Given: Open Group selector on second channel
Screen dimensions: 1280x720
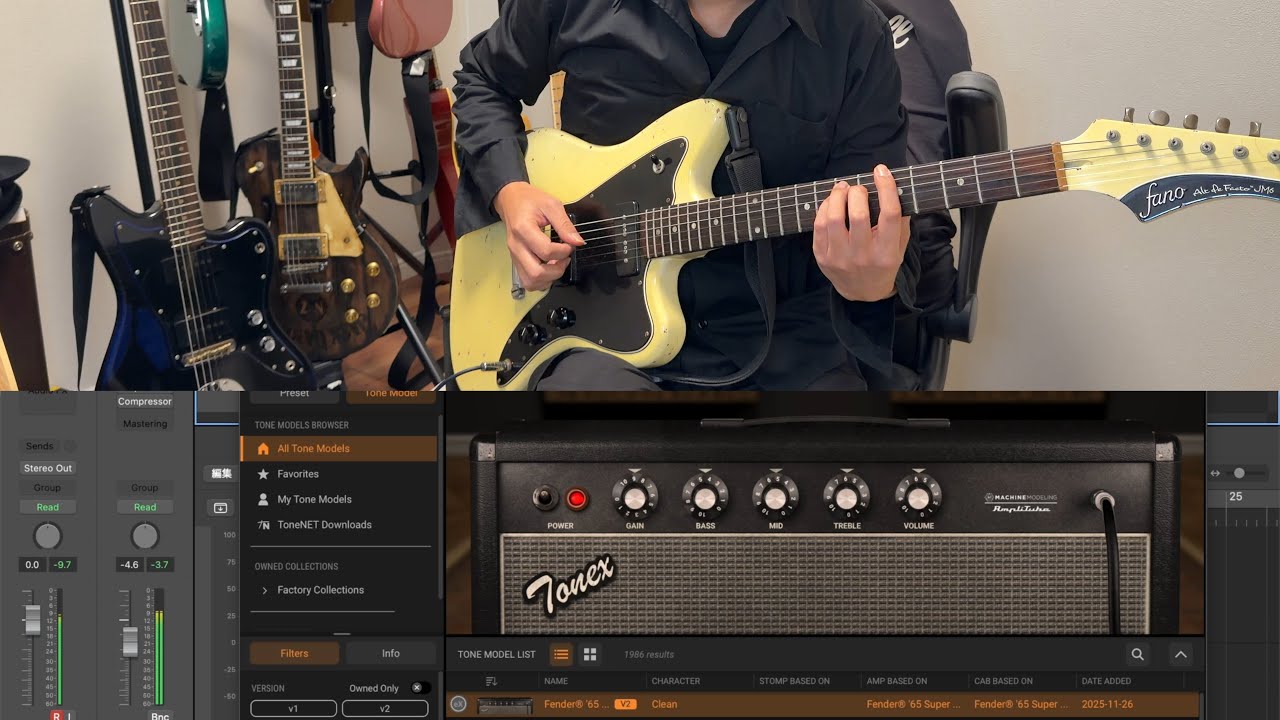Looking at the screenshot, I should [x=145, y=488].
